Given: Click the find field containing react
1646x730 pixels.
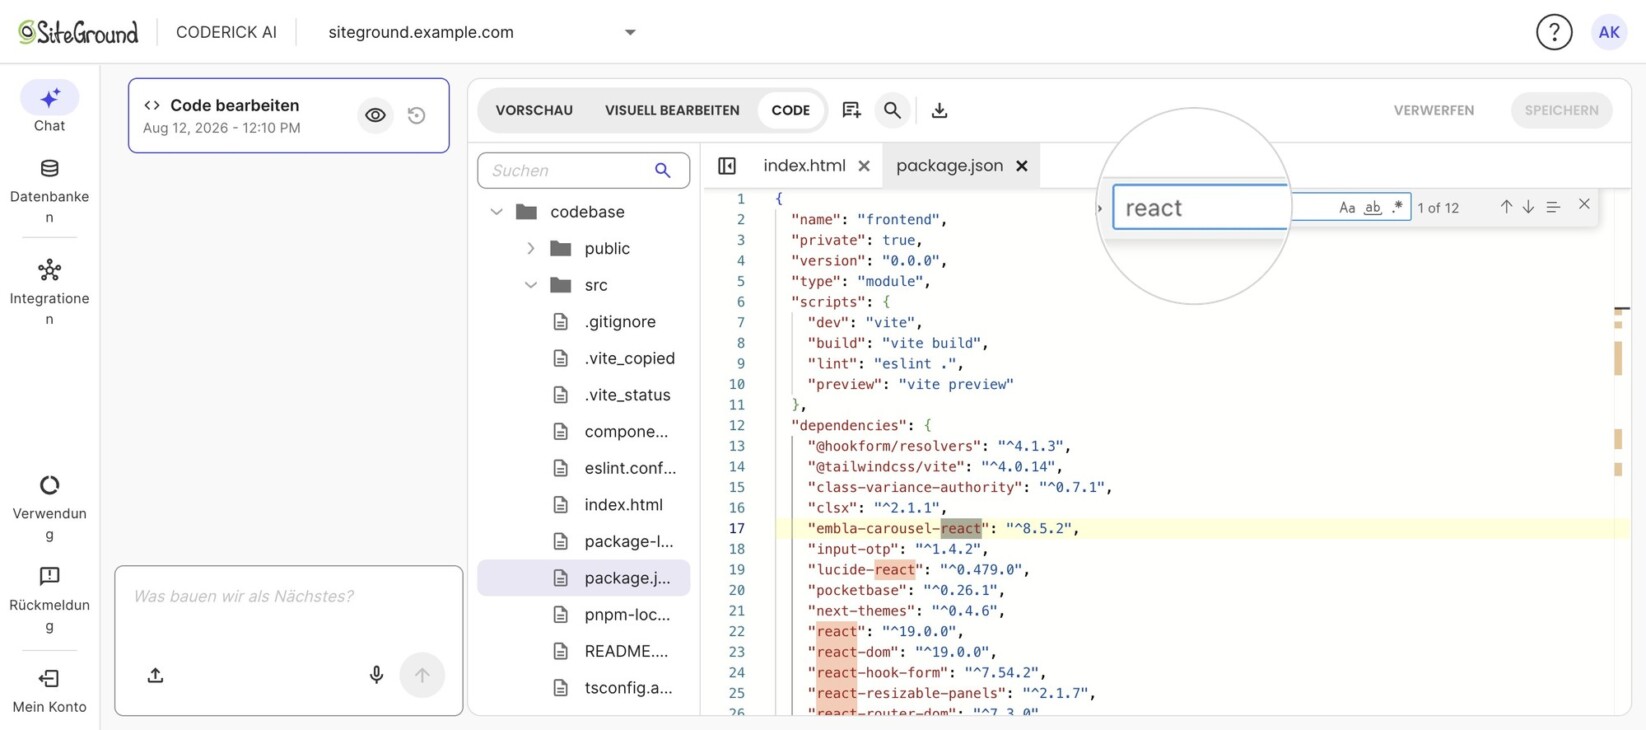Looking at the screenshot, I should [1261, 207].
